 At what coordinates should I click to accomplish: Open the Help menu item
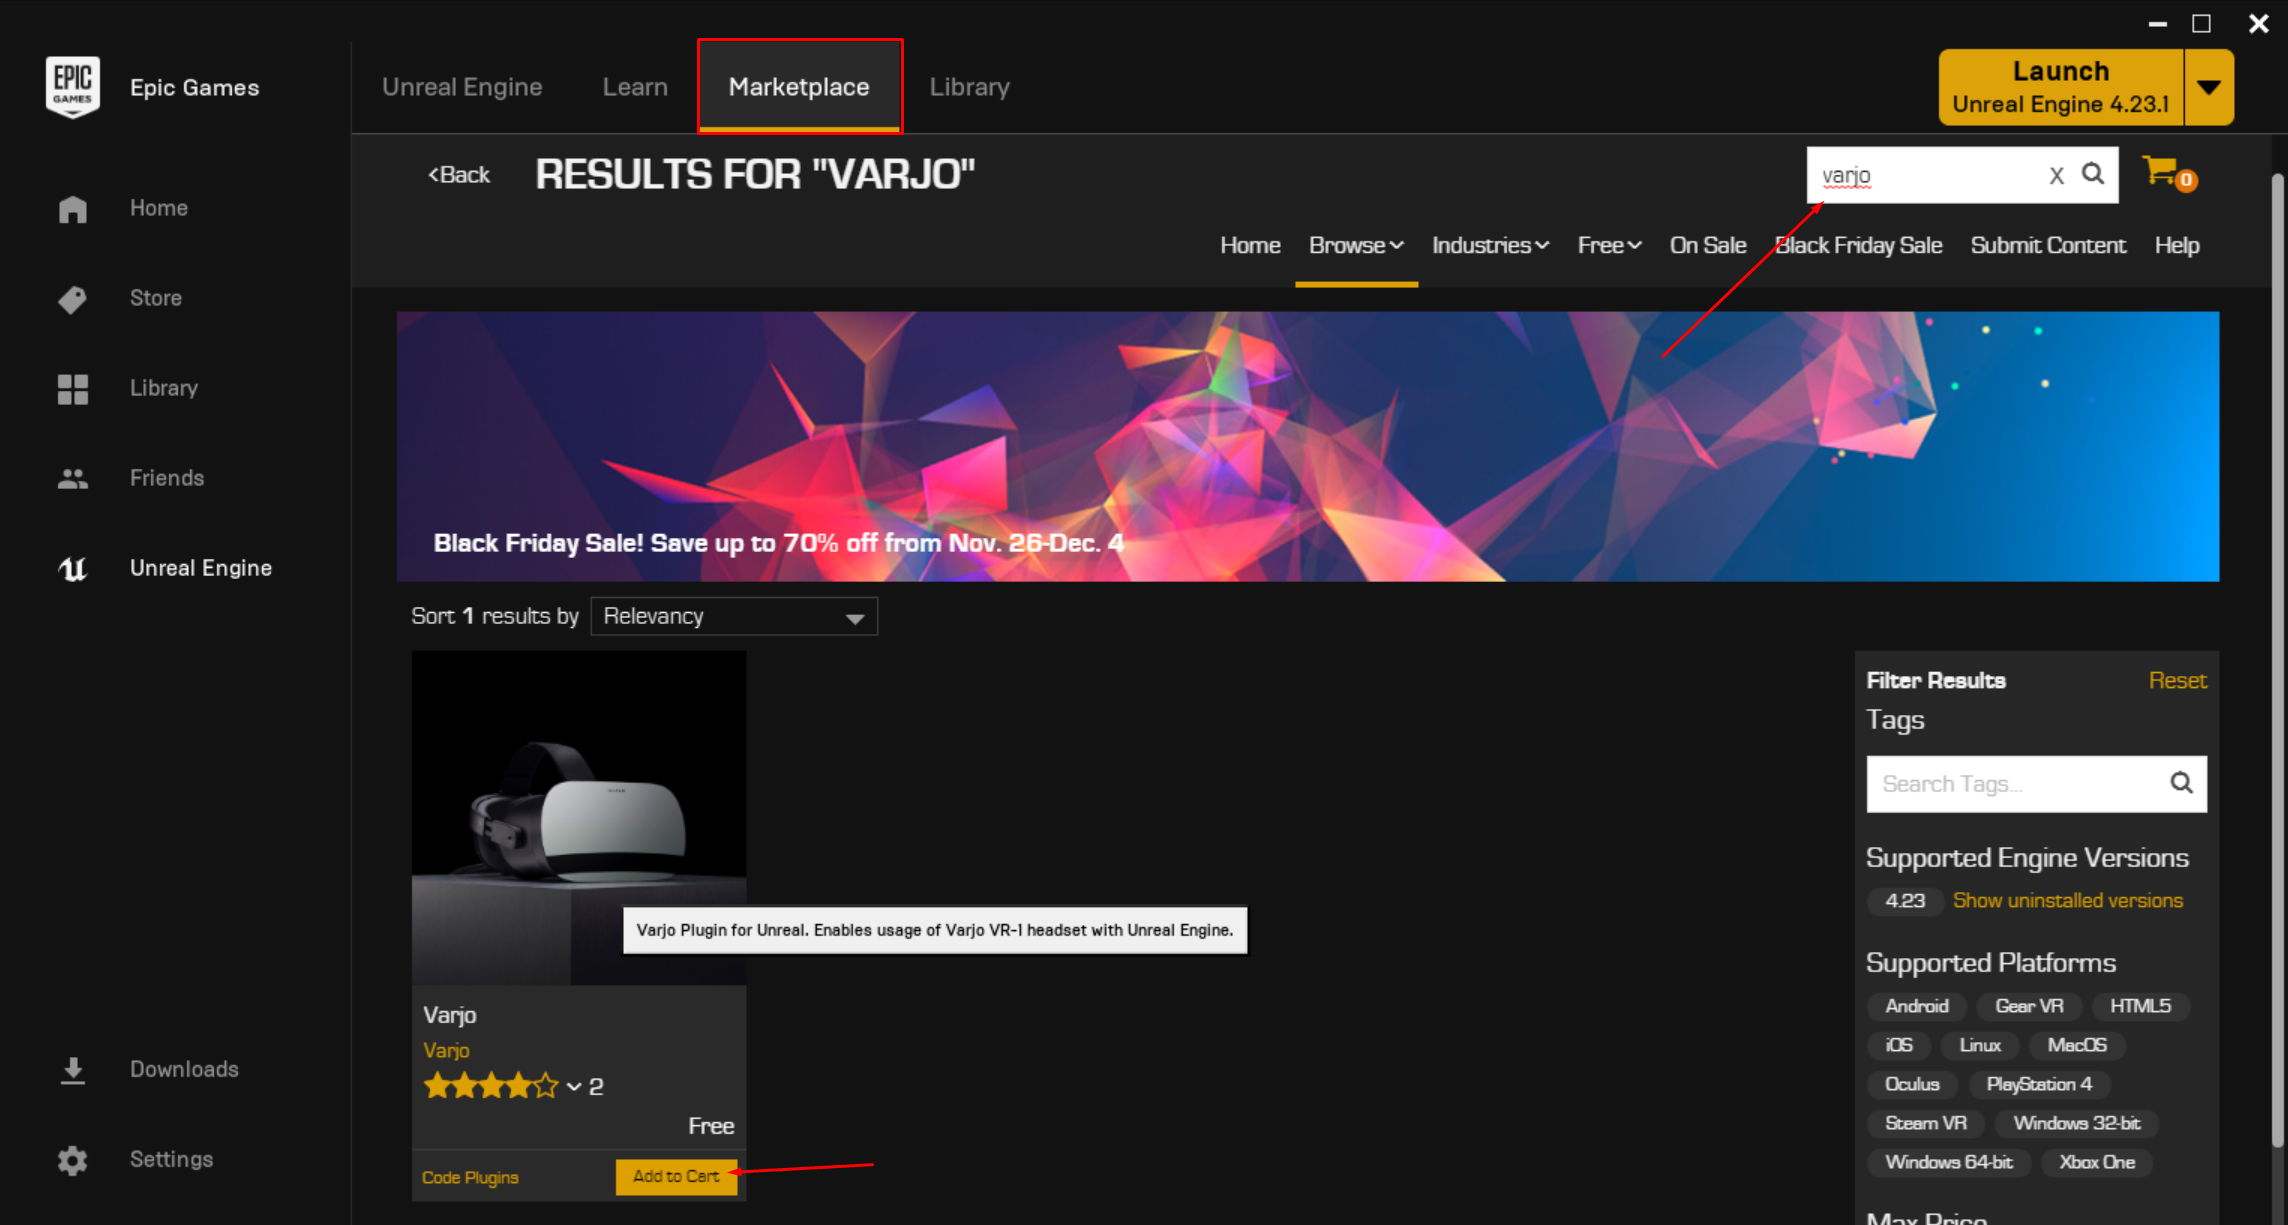click(2177, 246)
